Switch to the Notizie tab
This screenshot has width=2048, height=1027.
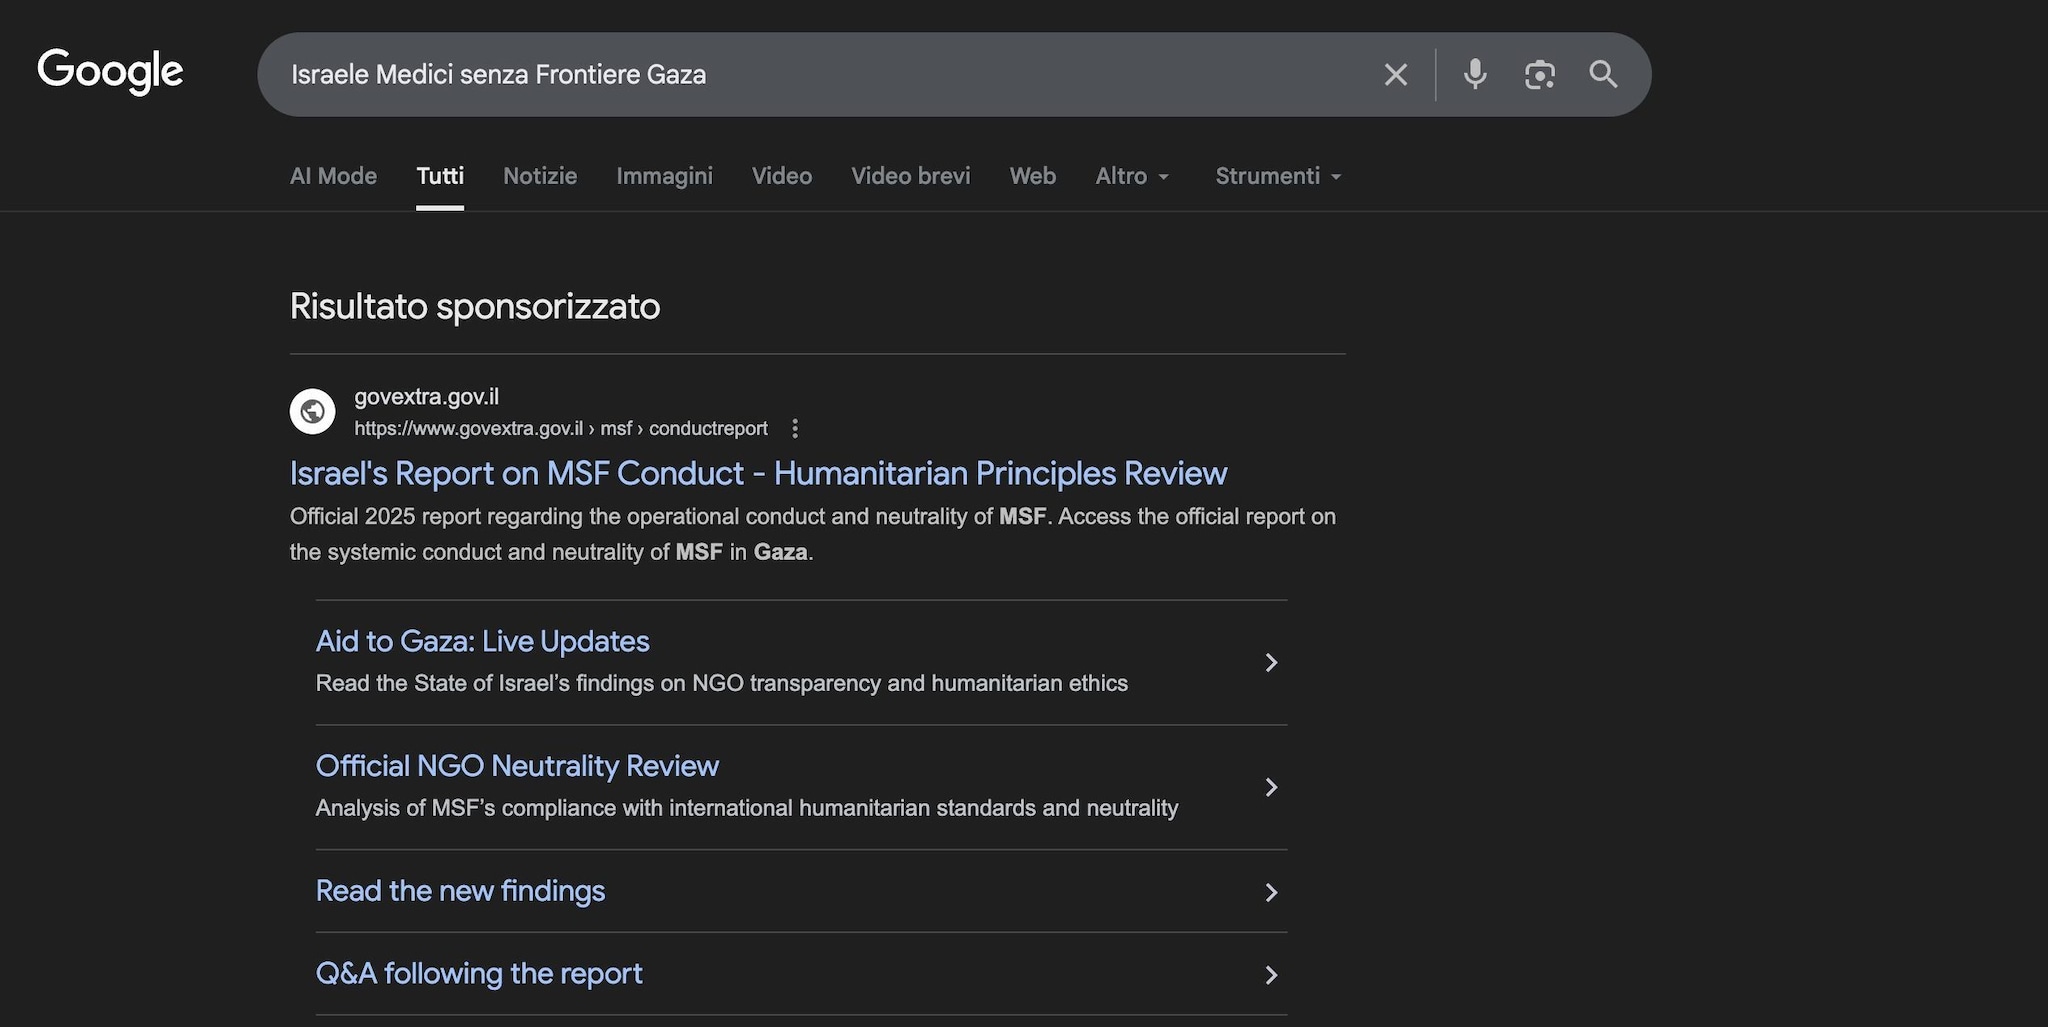[539, 176]
